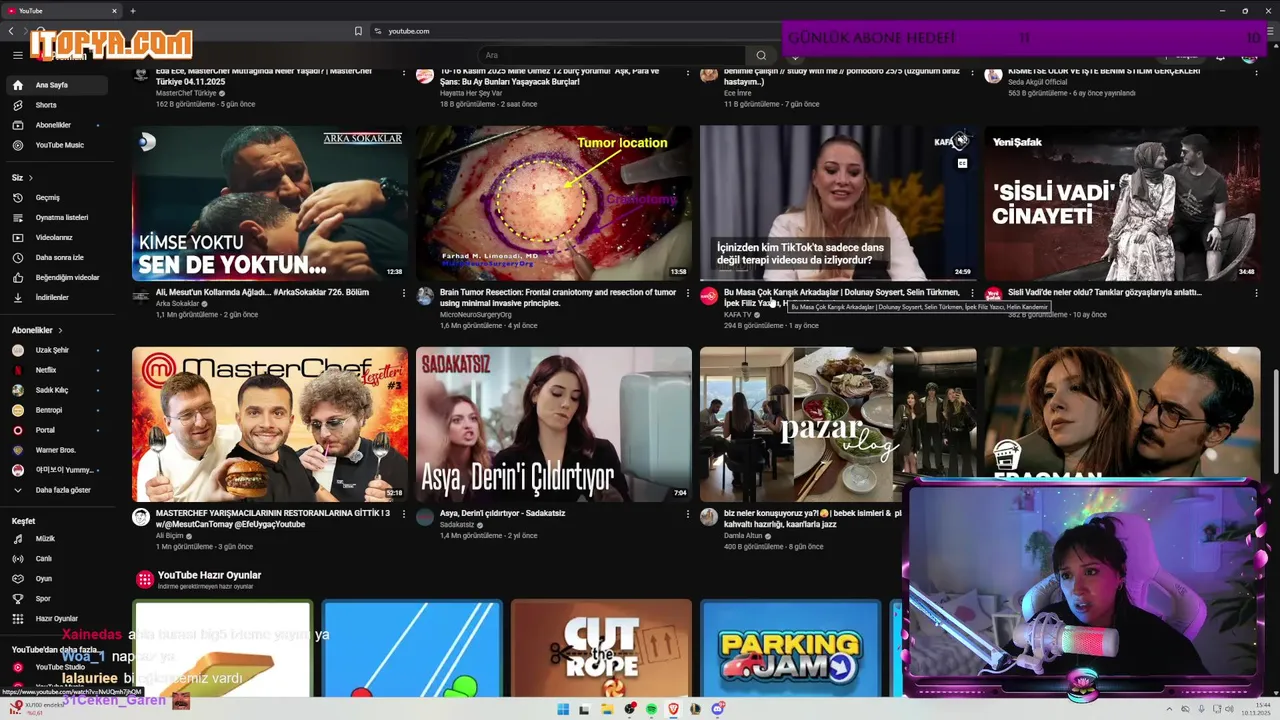Image resolution: width=1280 pixels, height=720 pixels.
Task: Open Ali Biçim channel name
Action: 170,535
